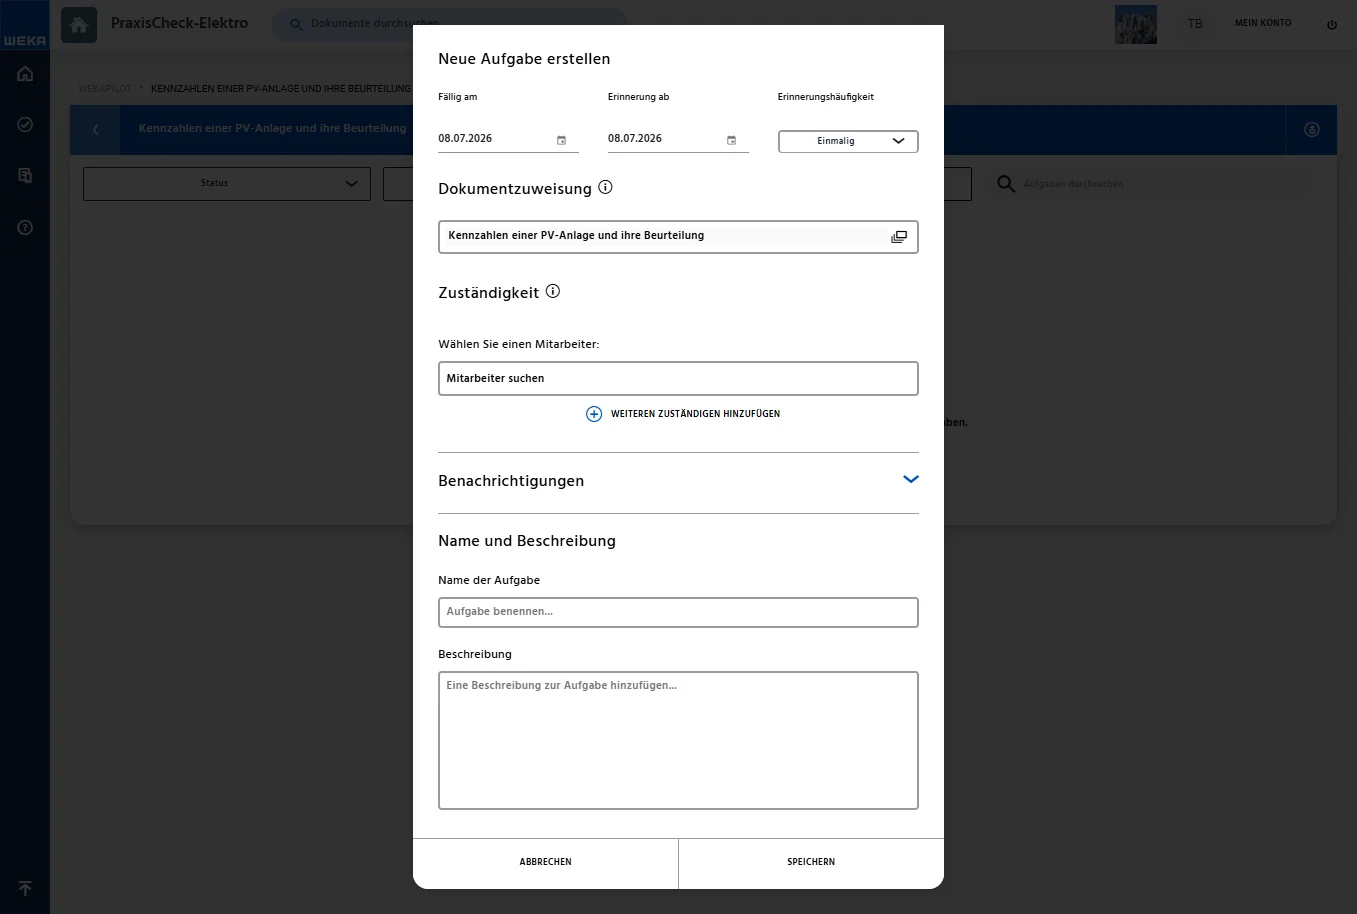The width and height of the screenshot is (1357, 914).
Task: Open document selection icon in Dokumentzuweisung field
Action: (x=899, y=237)
